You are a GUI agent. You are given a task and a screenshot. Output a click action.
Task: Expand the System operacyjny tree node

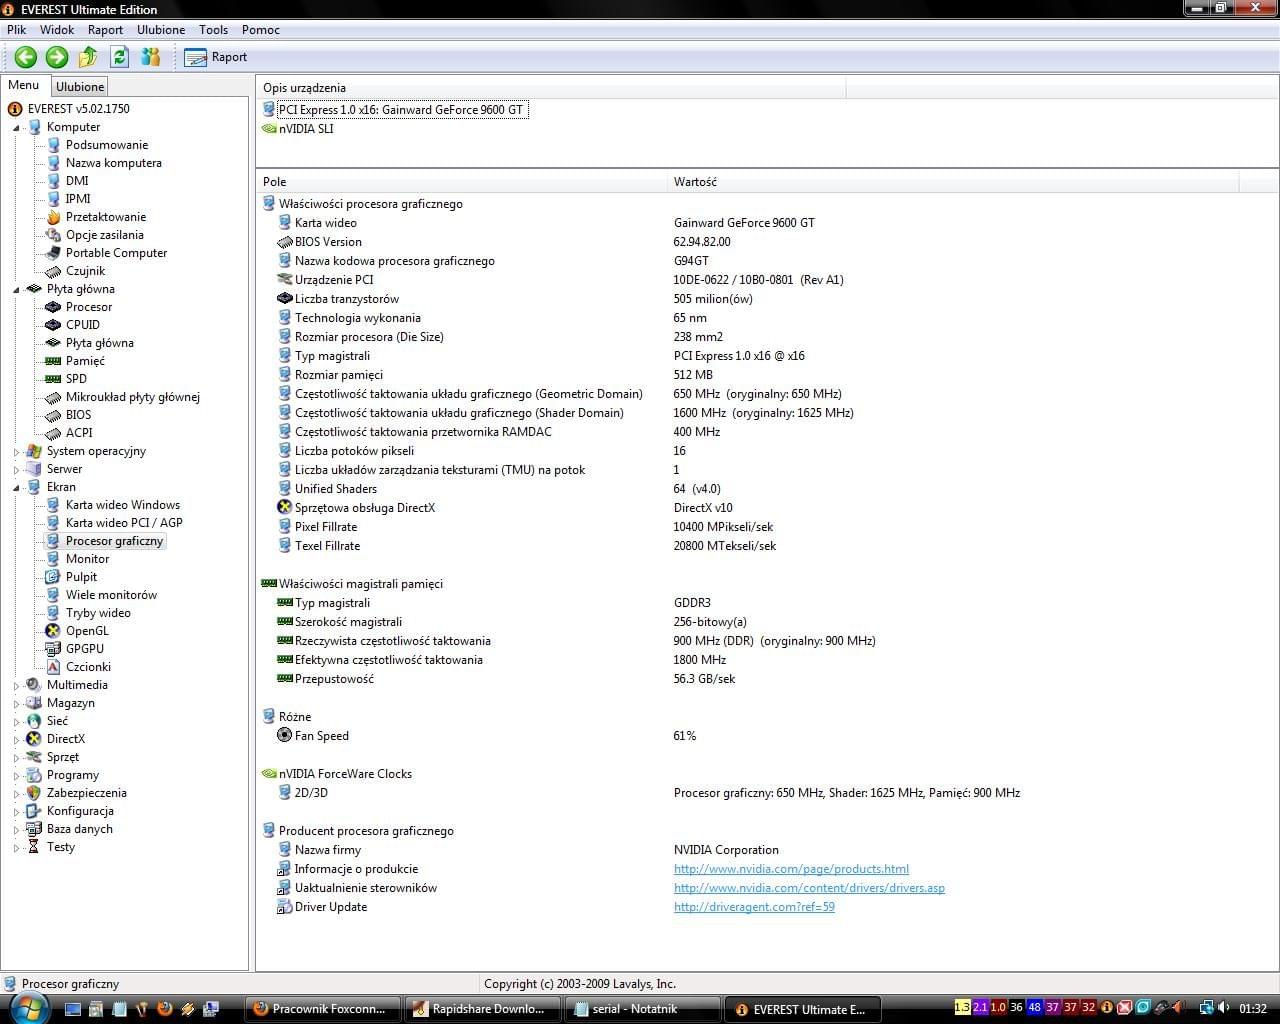pos(16,451)
